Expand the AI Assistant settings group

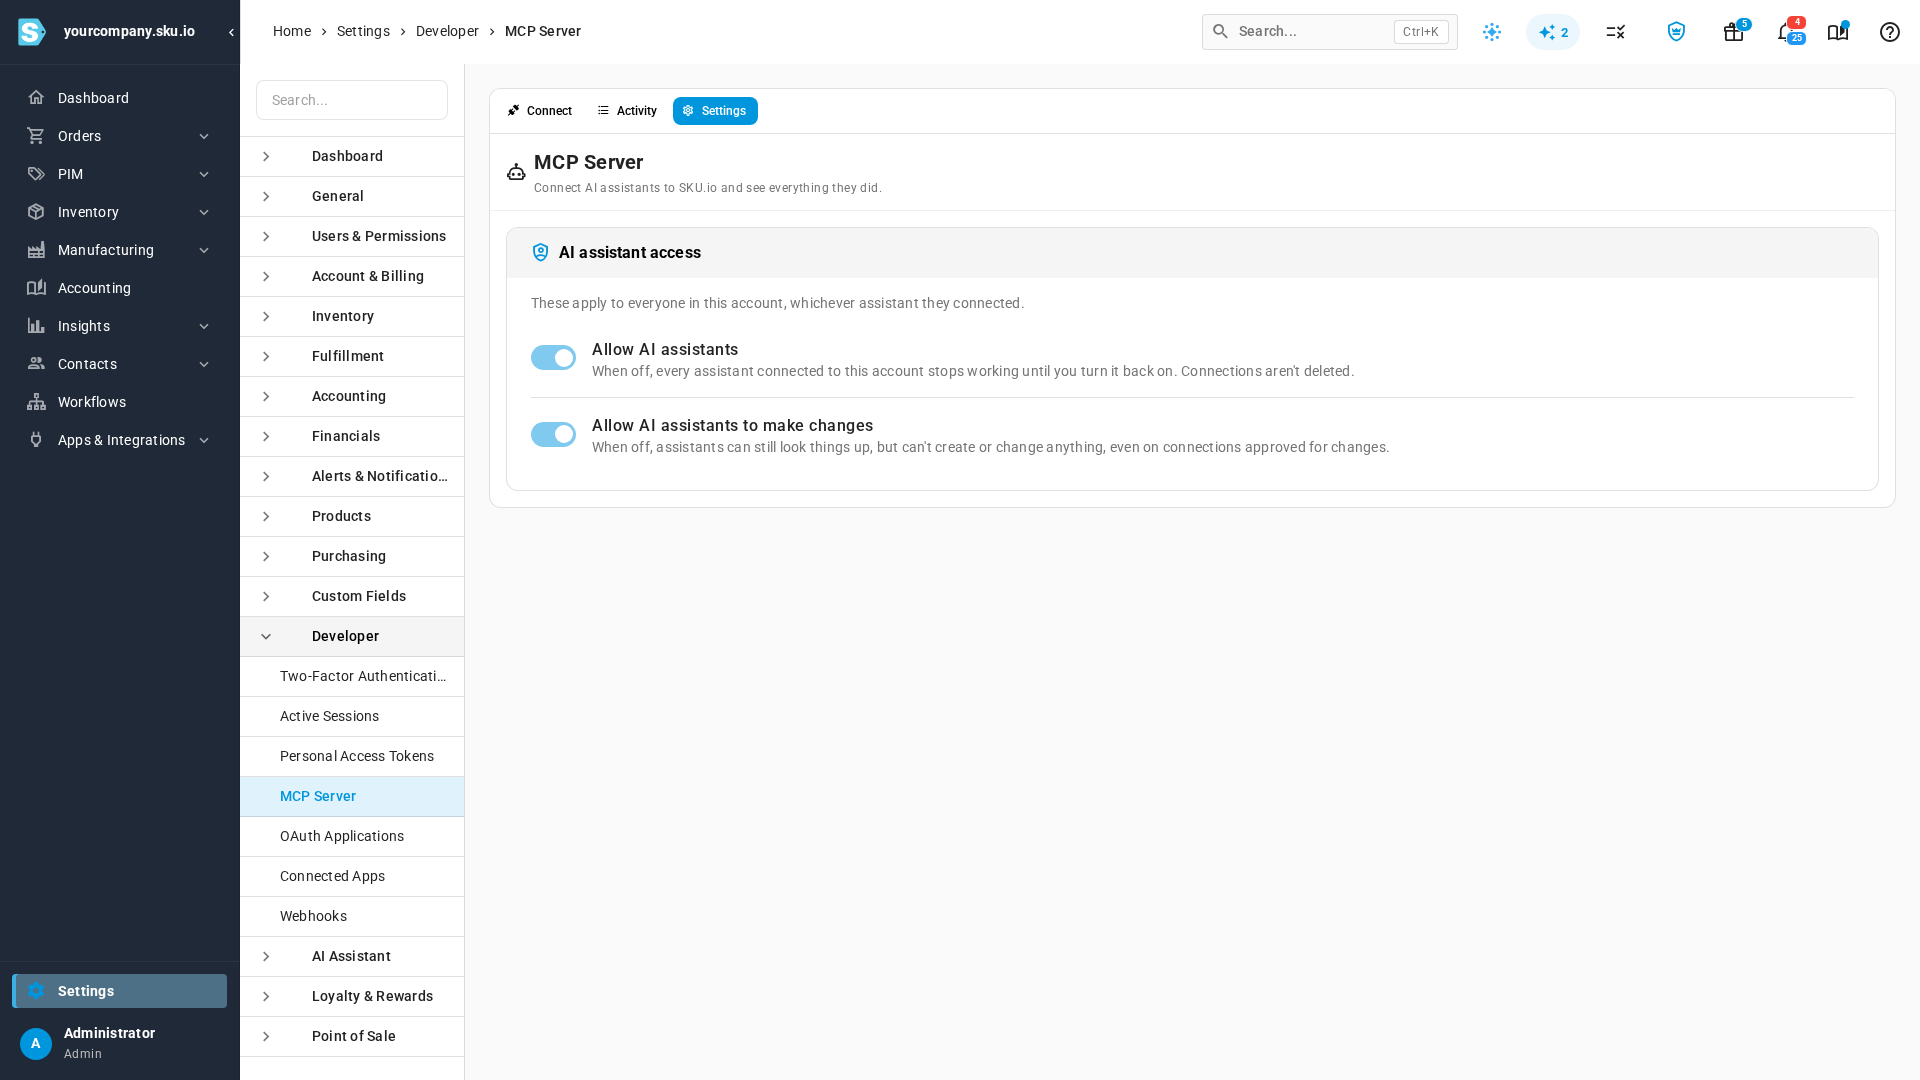[x=352, y=957]
